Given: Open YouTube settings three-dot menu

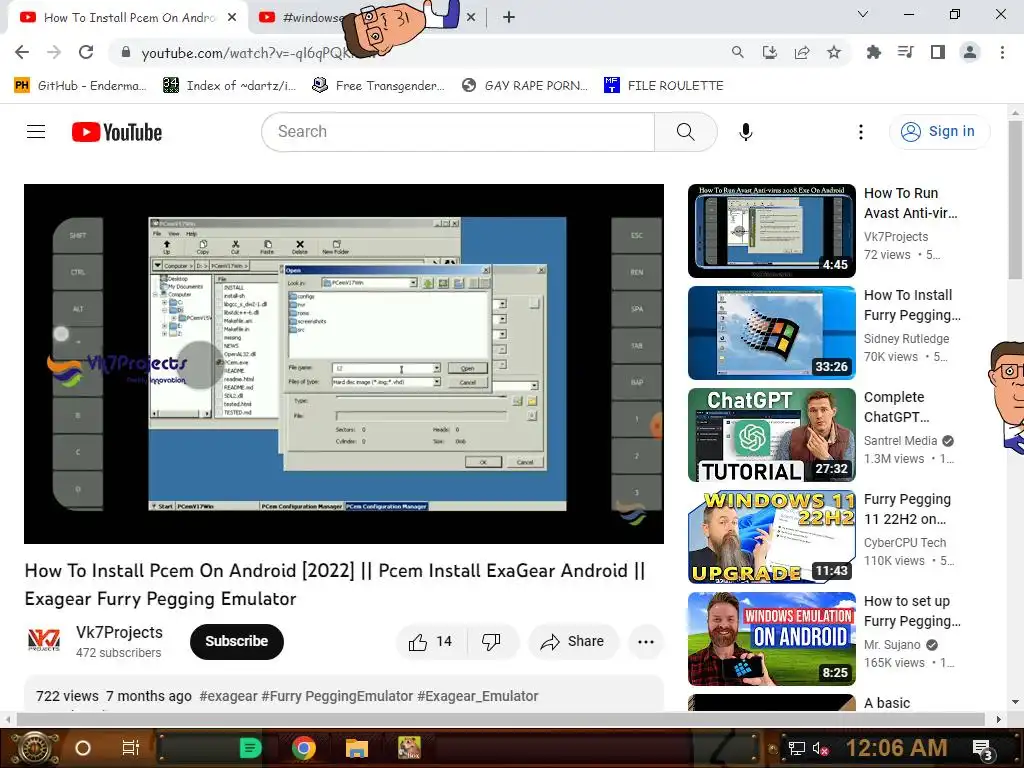Looking at the screenshot, I should [x=861, y=132].
